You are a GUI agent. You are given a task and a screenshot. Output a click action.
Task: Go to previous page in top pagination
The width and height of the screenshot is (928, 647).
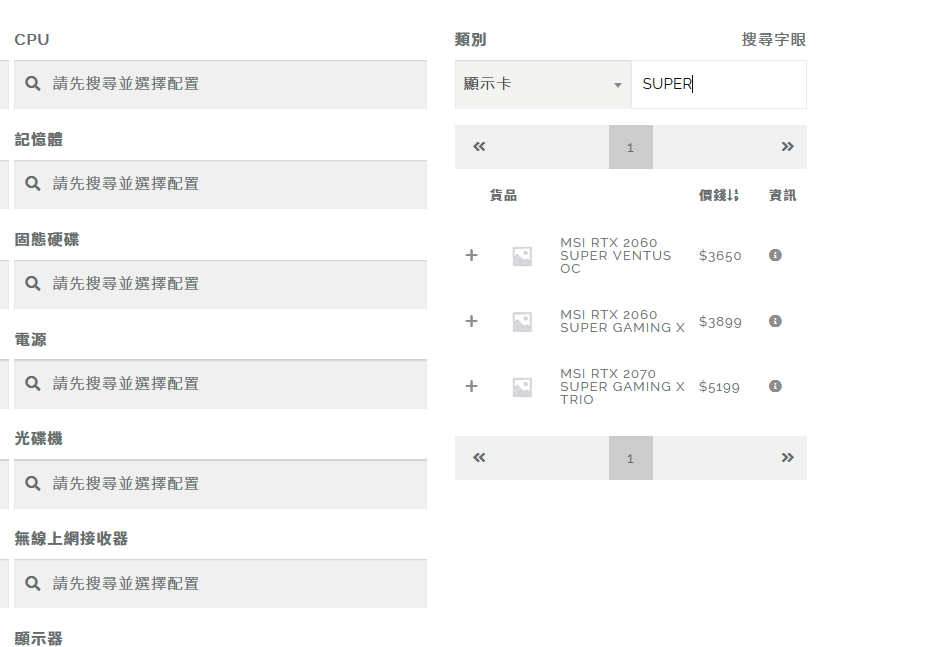[479, 147]
